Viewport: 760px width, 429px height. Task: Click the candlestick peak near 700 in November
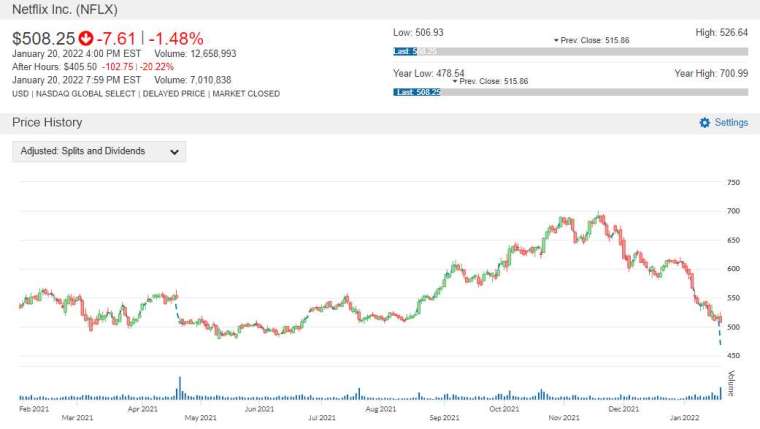coord(600,216)
